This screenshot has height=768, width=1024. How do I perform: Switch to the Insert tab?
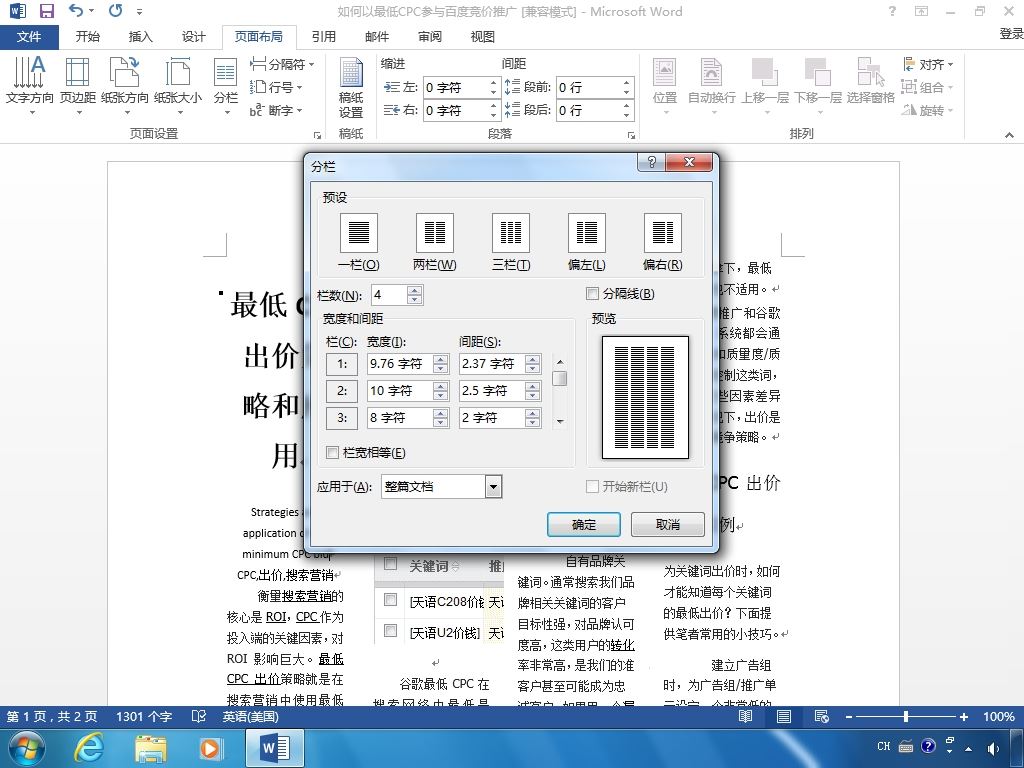pyautogui.click(x=140, y=37)
